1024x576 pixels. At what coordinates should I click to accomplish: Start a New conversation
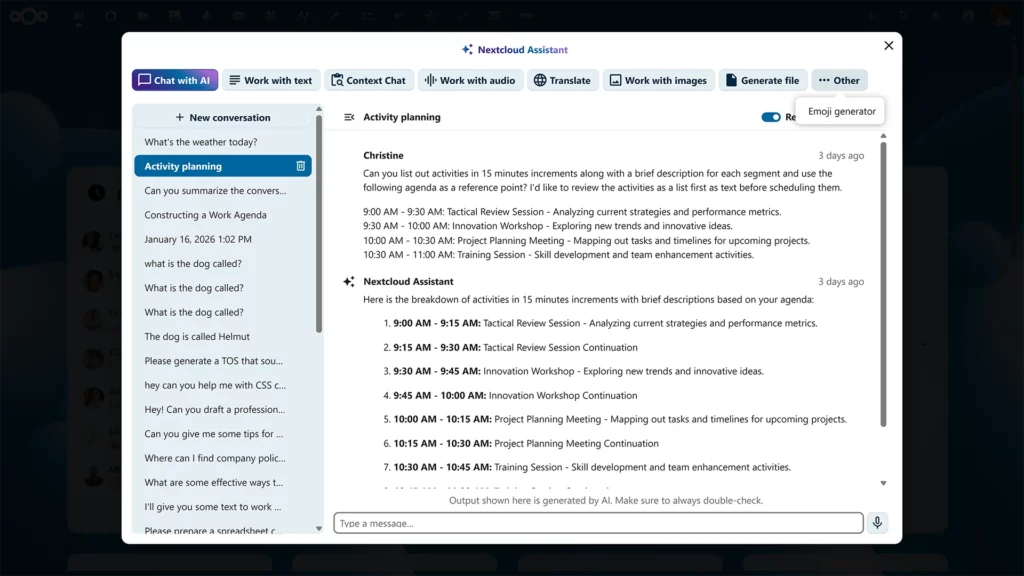tap(223, 117)
